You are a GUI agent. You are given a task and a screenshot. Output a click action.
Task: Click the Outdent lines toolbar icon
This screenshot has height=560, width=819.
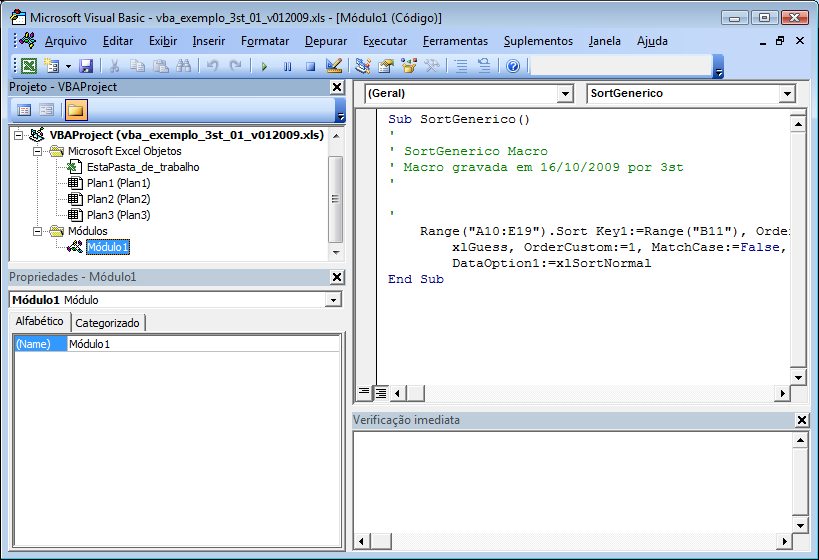point(484,66)
